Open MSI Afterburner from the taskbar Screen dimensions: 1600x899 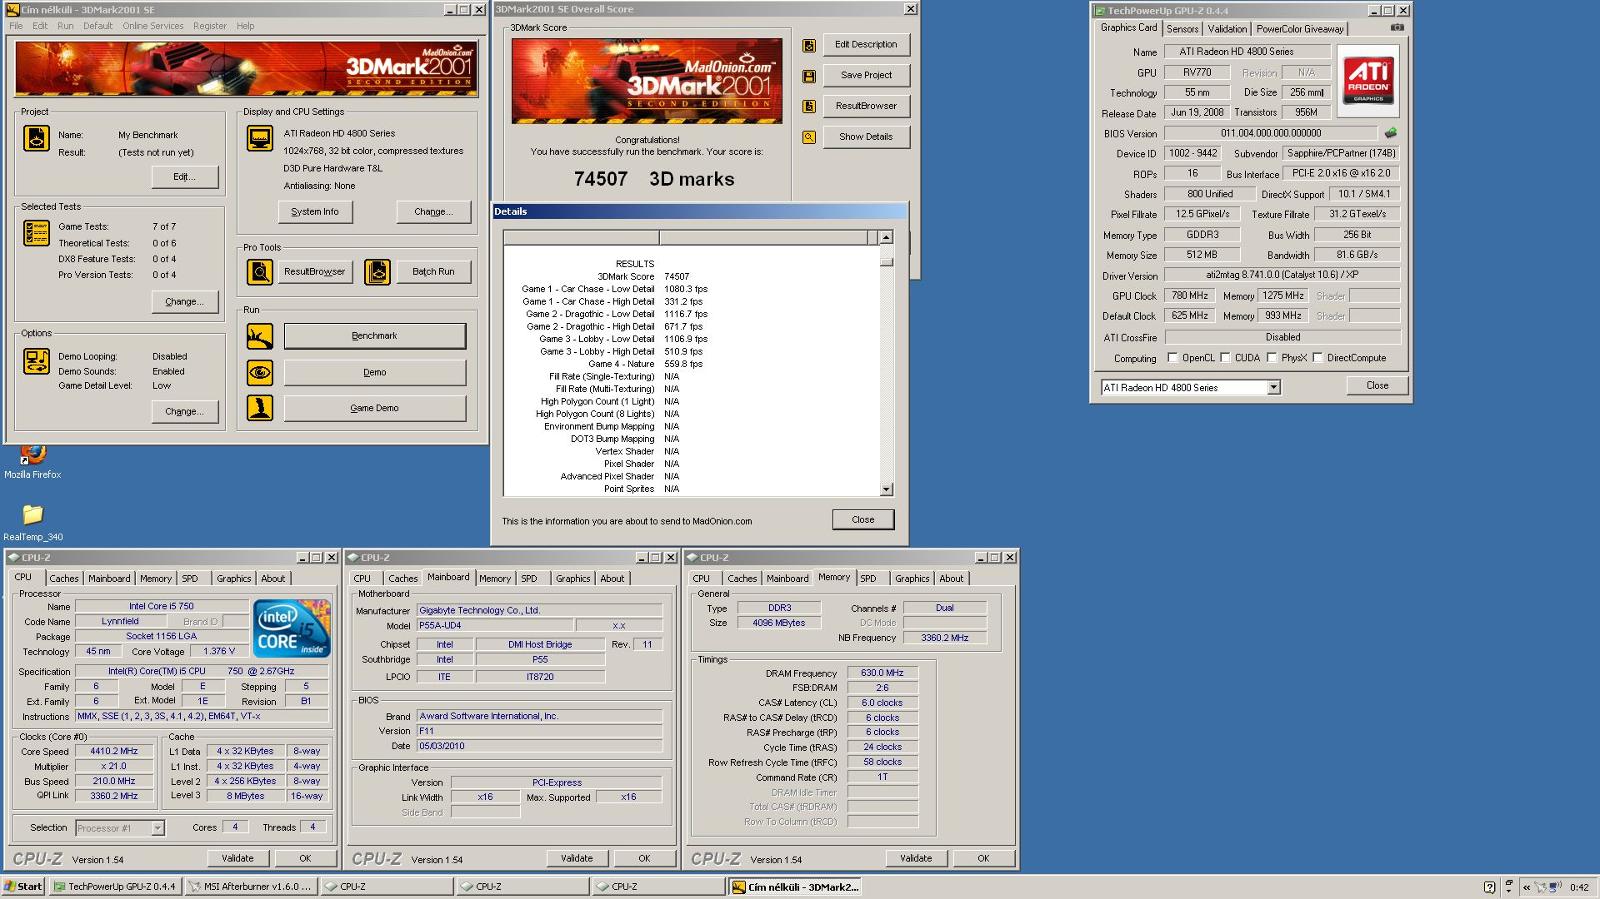tap(251, 887)
